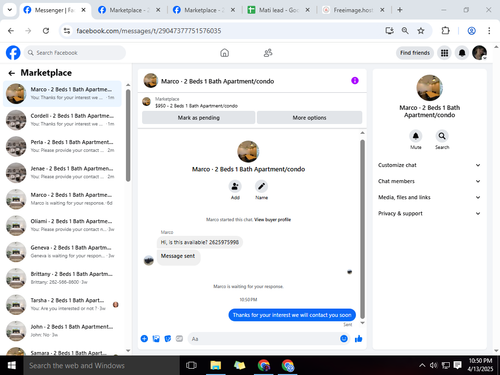Open the emoji picker in message box
This screenshot has width=500, height=375.
coord(344,339)
